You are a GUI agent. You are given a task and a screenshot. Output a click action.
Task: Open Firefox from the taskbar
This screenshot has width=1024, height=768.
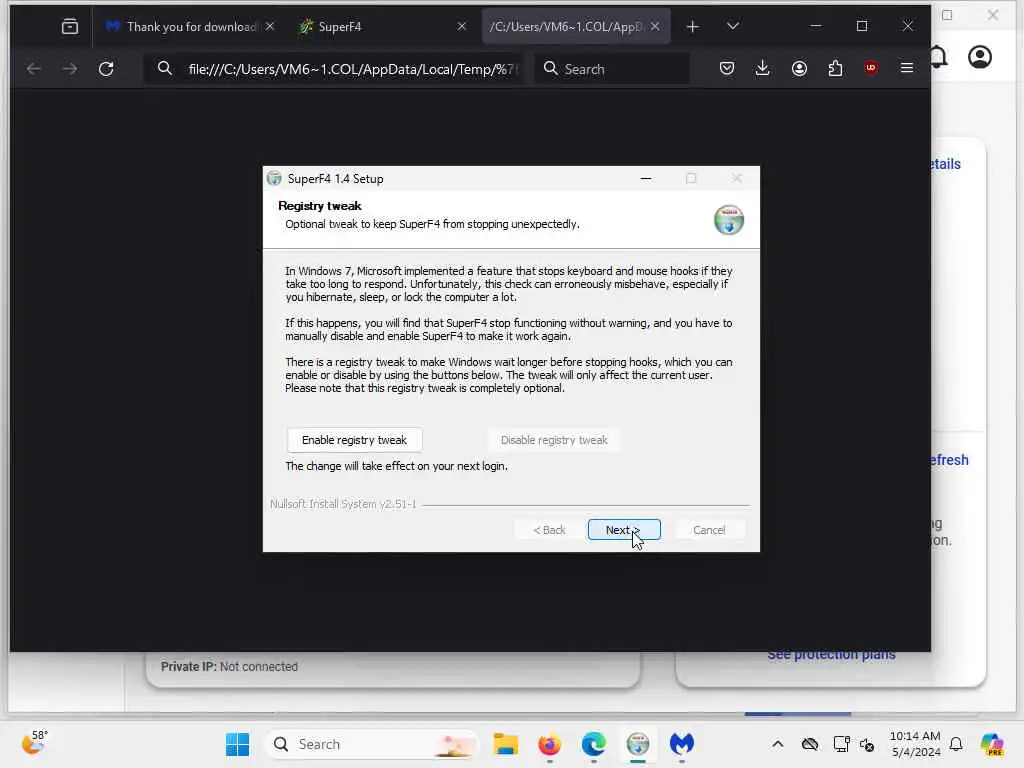tap(550, 744)
